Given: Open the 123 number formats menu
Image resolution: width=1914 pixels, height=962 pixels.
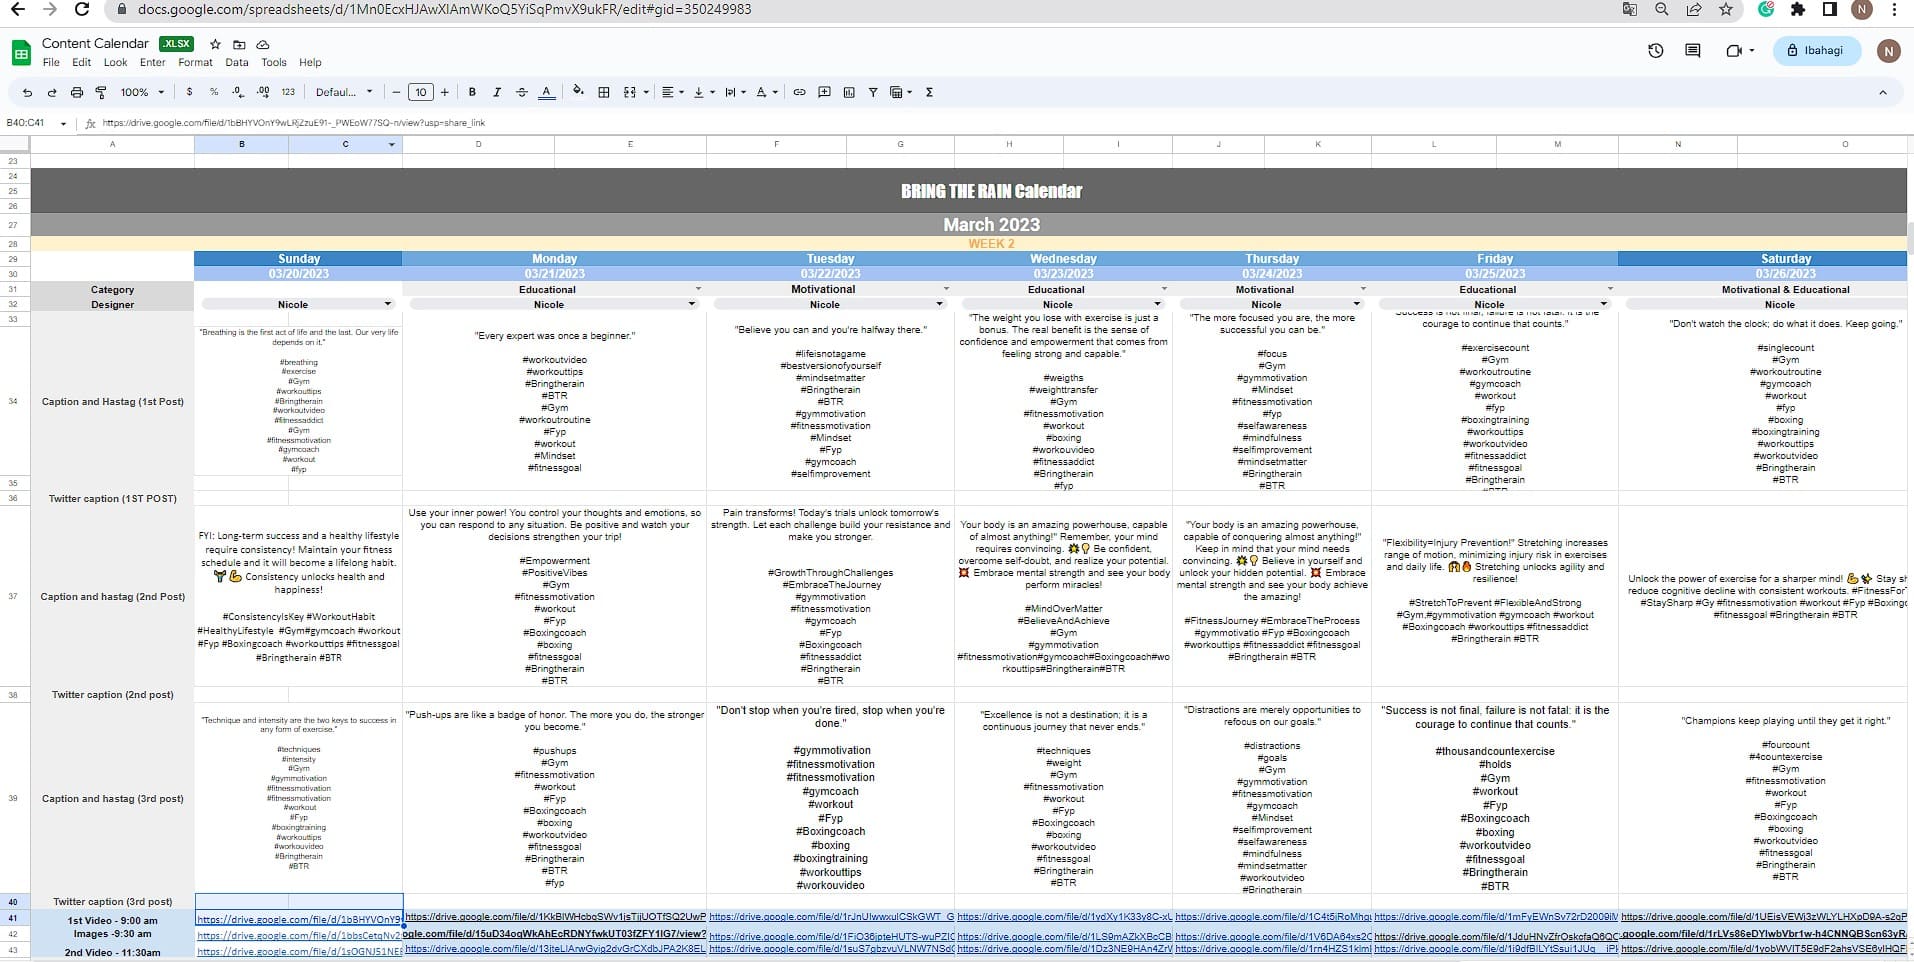Looking at the screenshot, I should coord(288,92).
